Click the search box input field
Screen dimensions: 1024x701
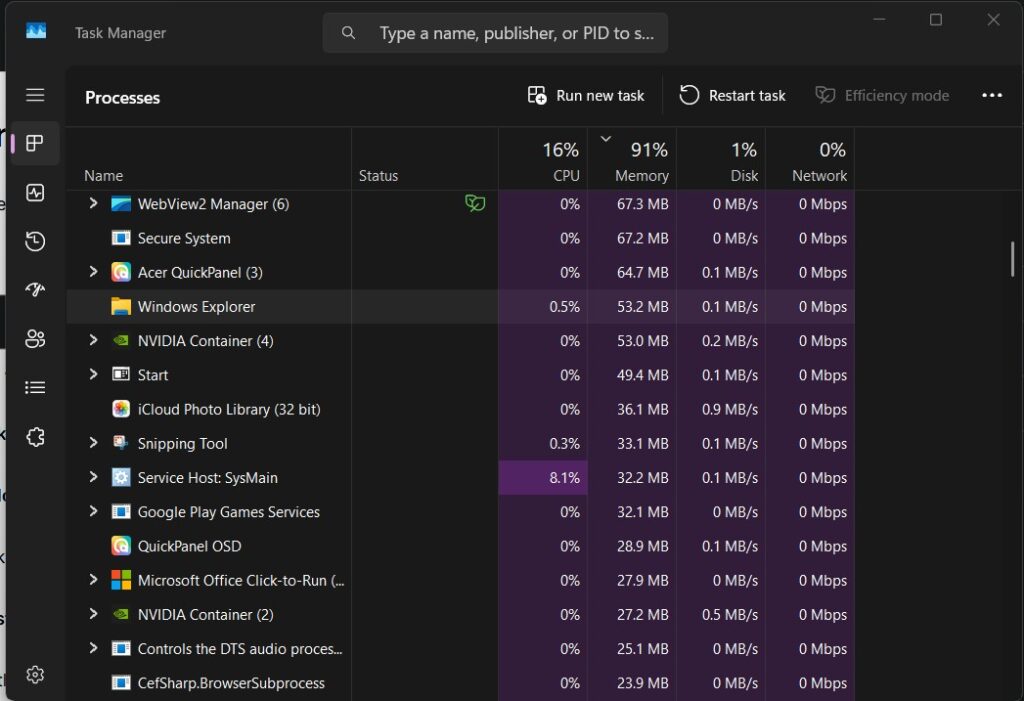(x=495, y=33)
